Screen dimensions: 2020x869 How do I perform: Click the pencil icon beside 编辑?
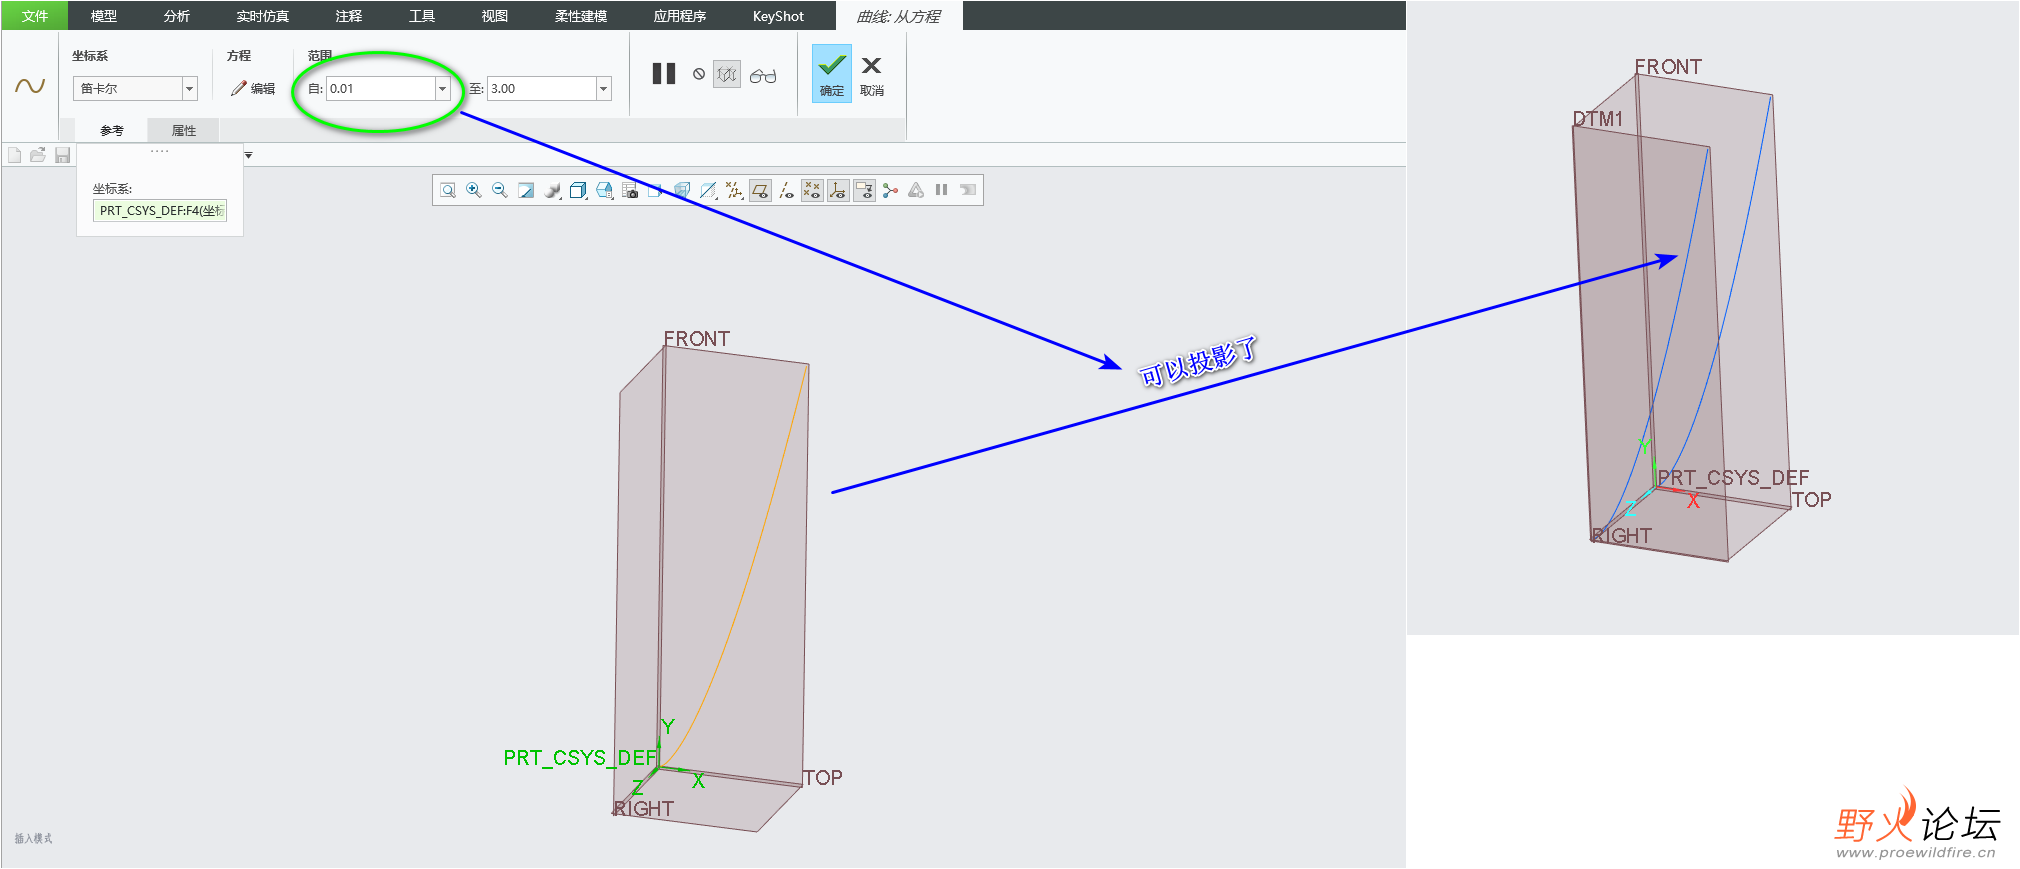coord(238,88)
